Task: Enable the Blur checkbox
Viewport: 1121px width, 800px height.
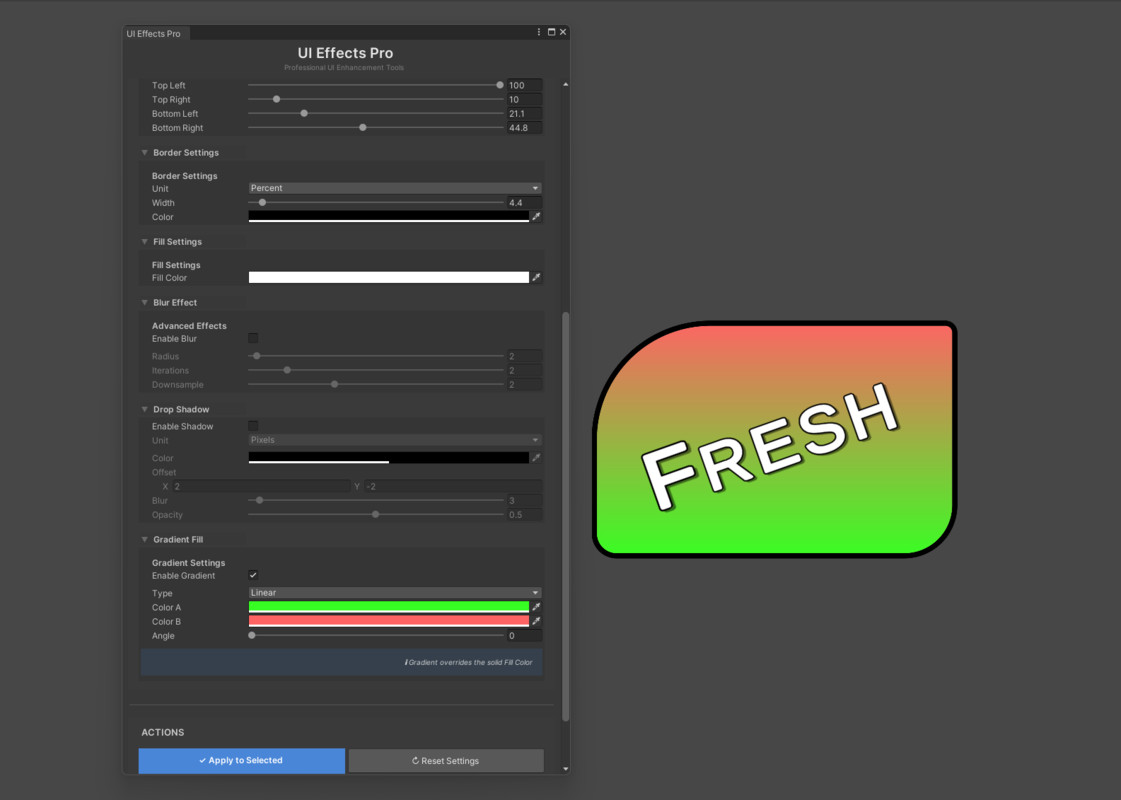Action: pos(253,338)
